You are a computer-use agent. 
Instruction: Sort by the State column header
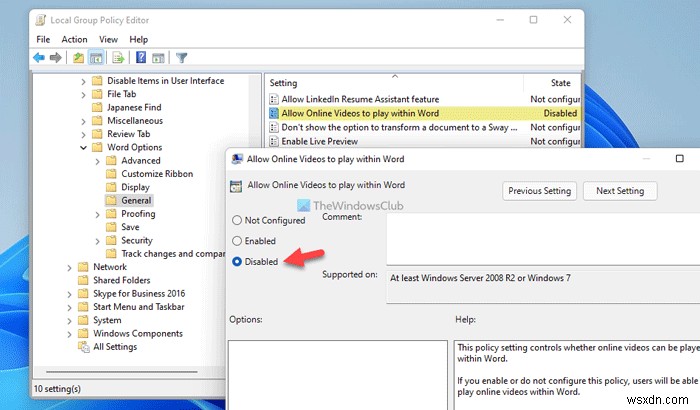[x=560, y=83]
